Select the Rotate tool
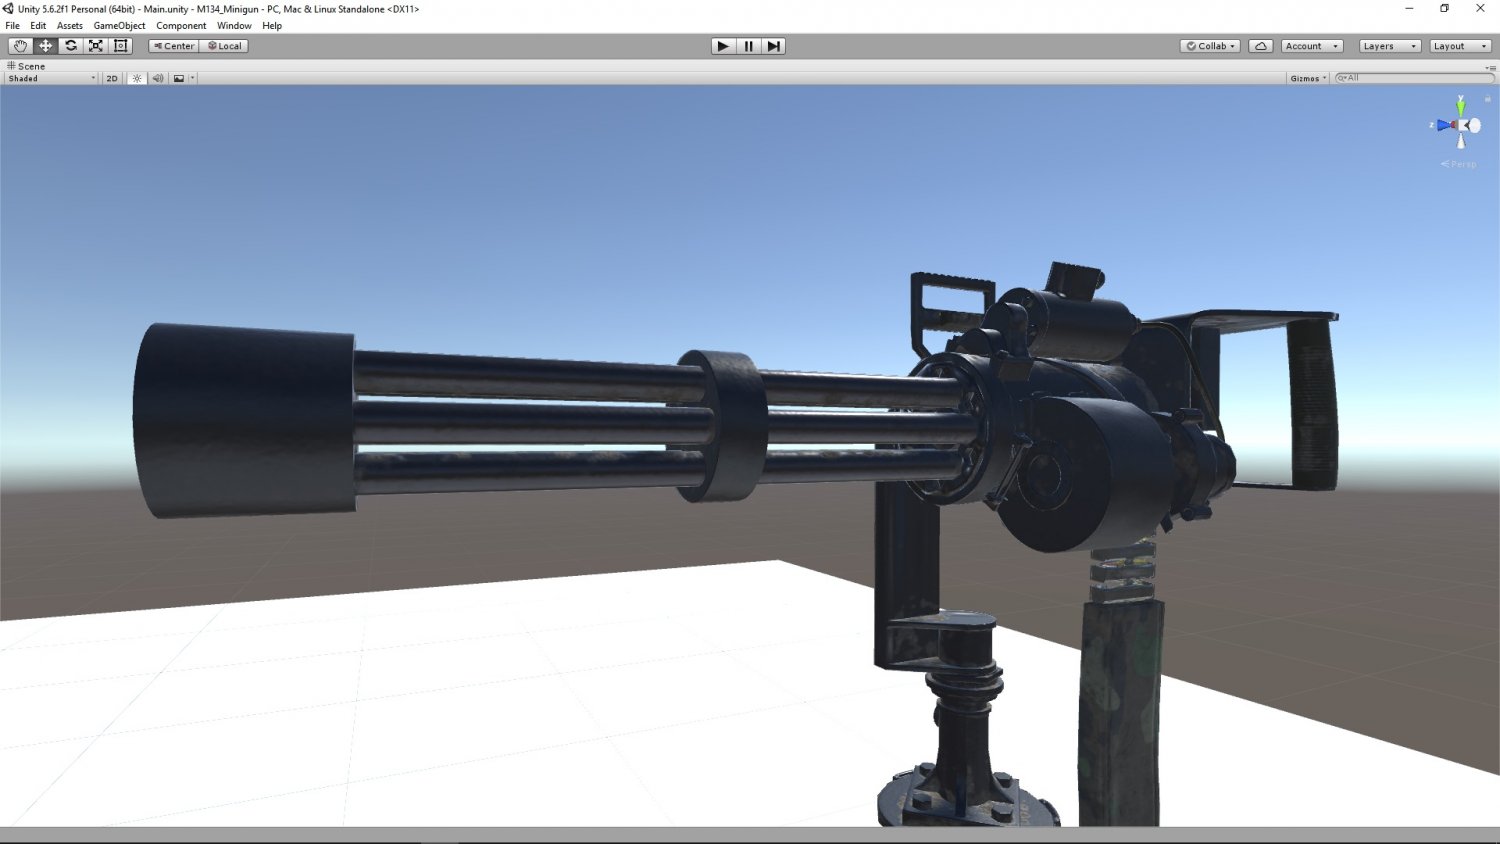The width and height of the screenshot is (1500, 844). [70, 45]
